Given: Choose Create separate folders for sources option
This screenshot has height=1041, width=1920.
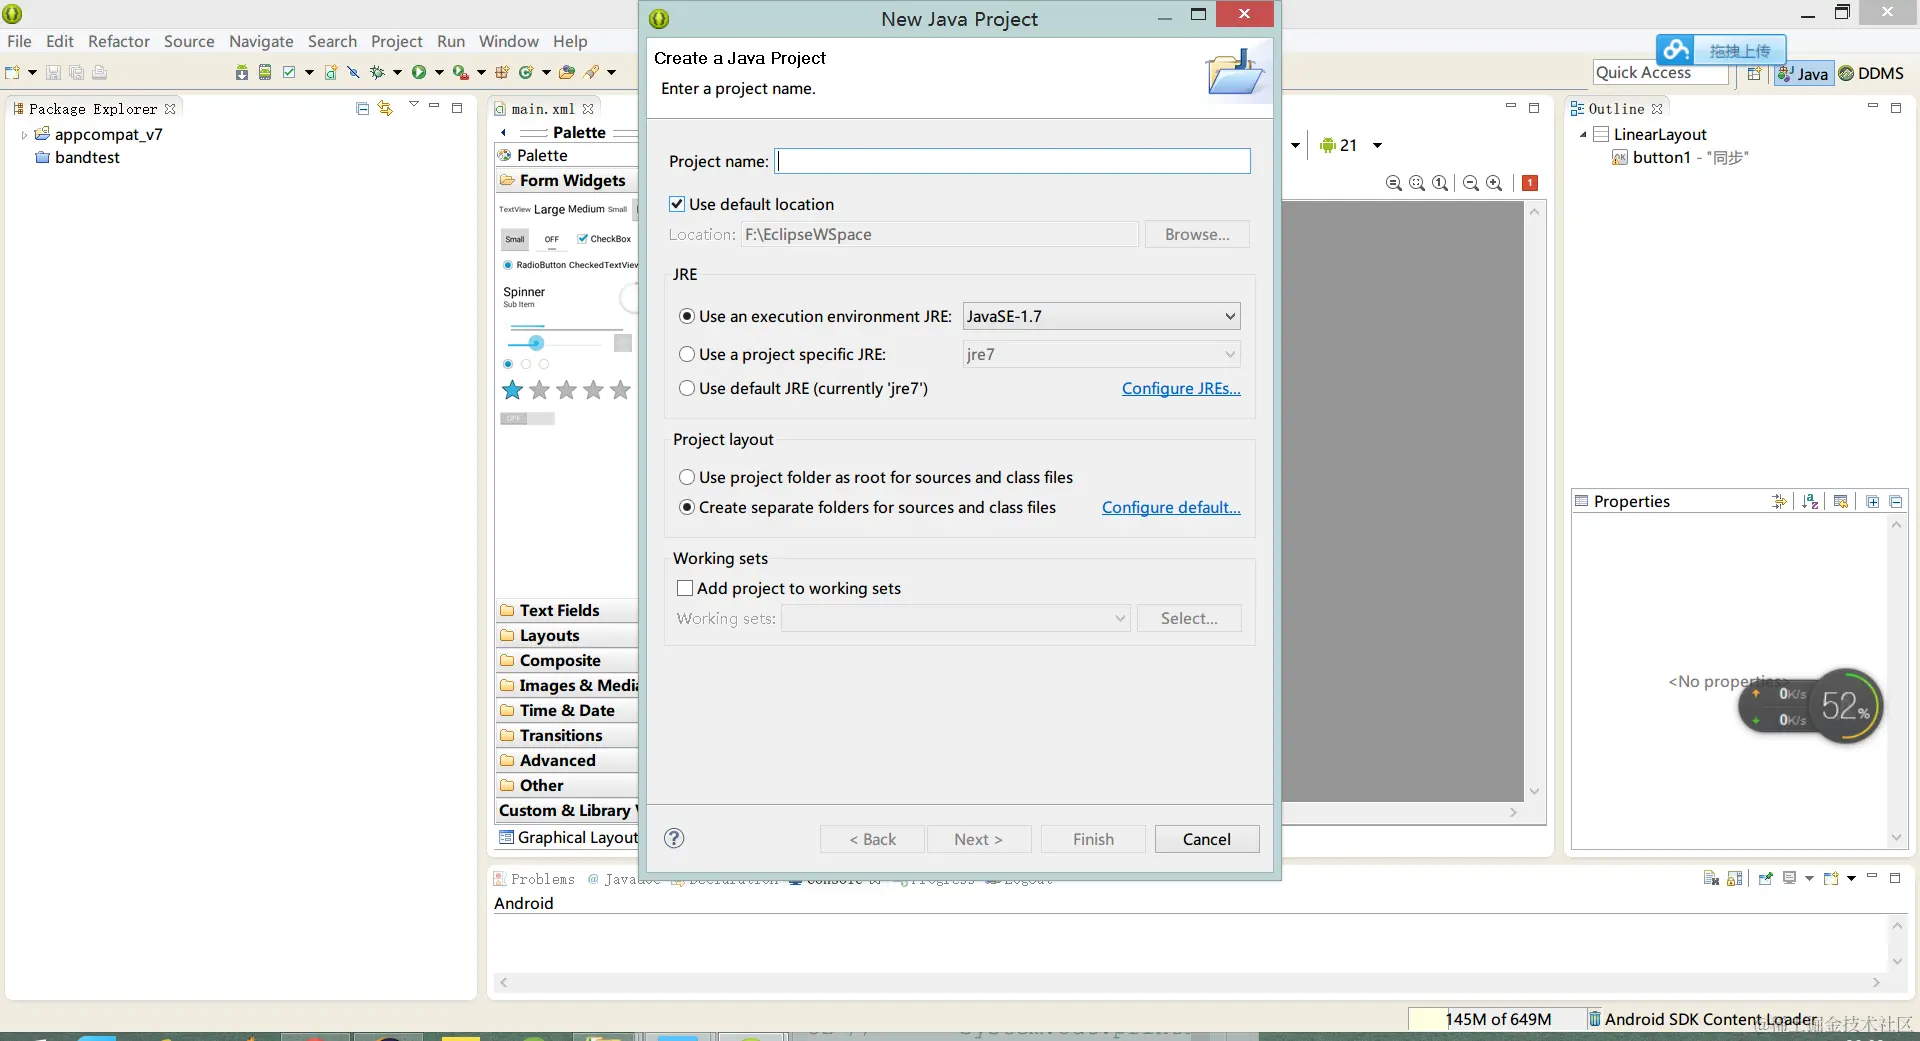Looking at the screenshot, I should pos(687,507).
